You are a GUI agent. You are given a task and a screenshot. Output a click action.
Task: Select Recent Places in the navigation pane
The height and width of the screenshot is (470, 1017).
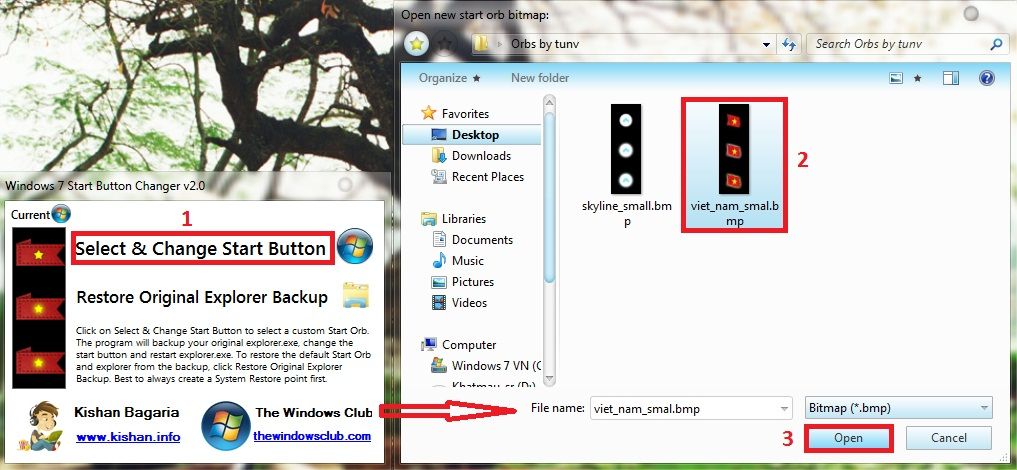pyautogui.click(x=488, y=176)
